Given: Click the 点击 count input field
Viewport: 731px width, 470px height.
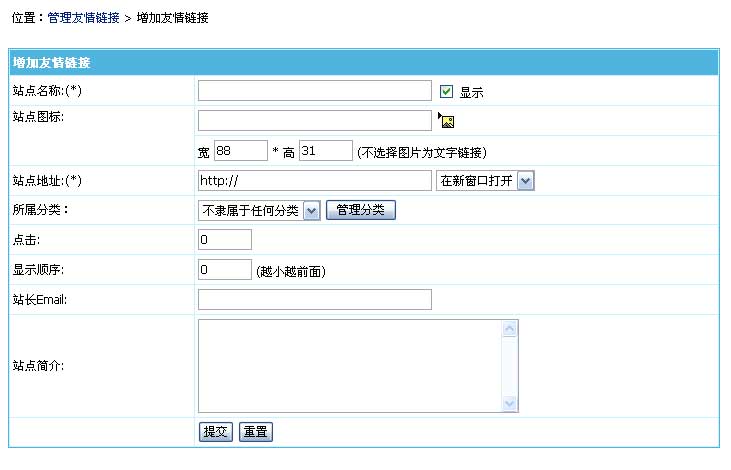Looking at the screenshot, I should (225, 240).
